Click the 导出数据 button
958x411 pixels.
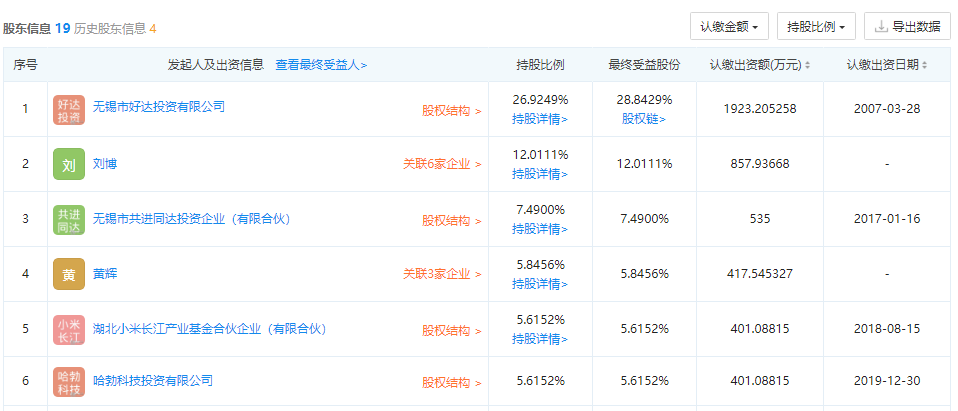[x=907, y=26]
